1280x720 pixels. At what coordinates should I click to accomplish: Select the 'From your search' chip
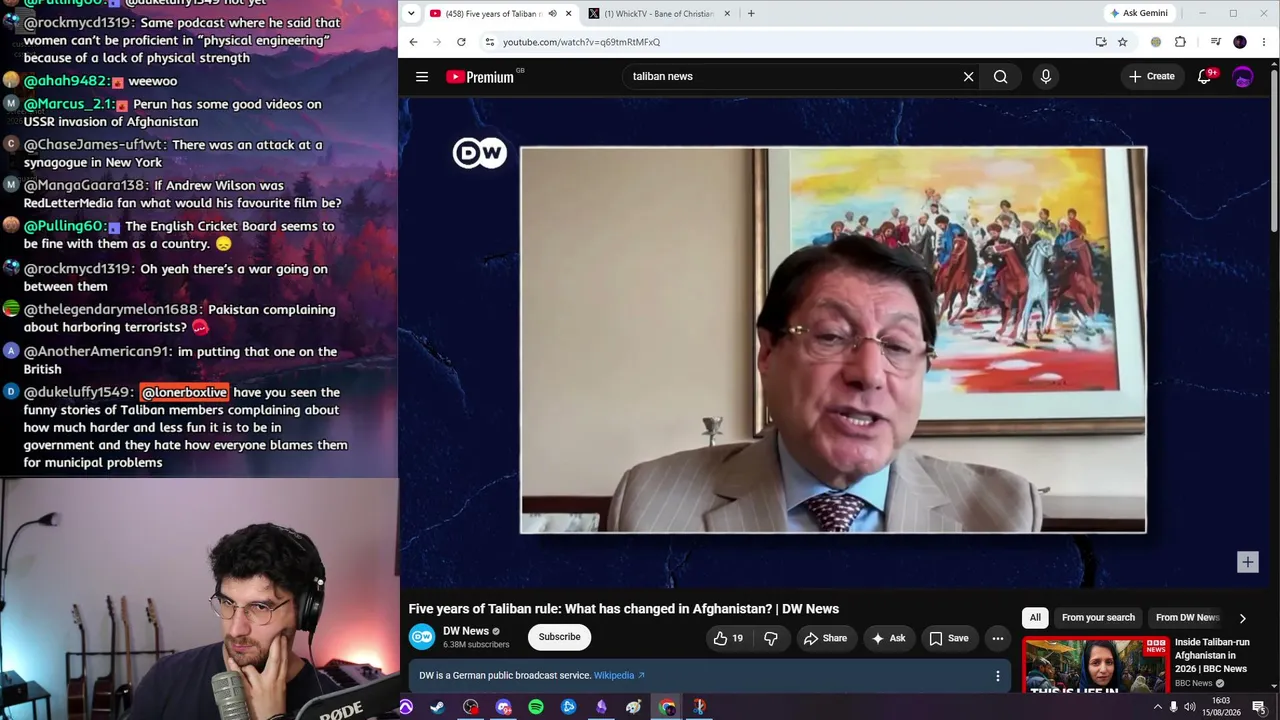tap(1098, 618)
